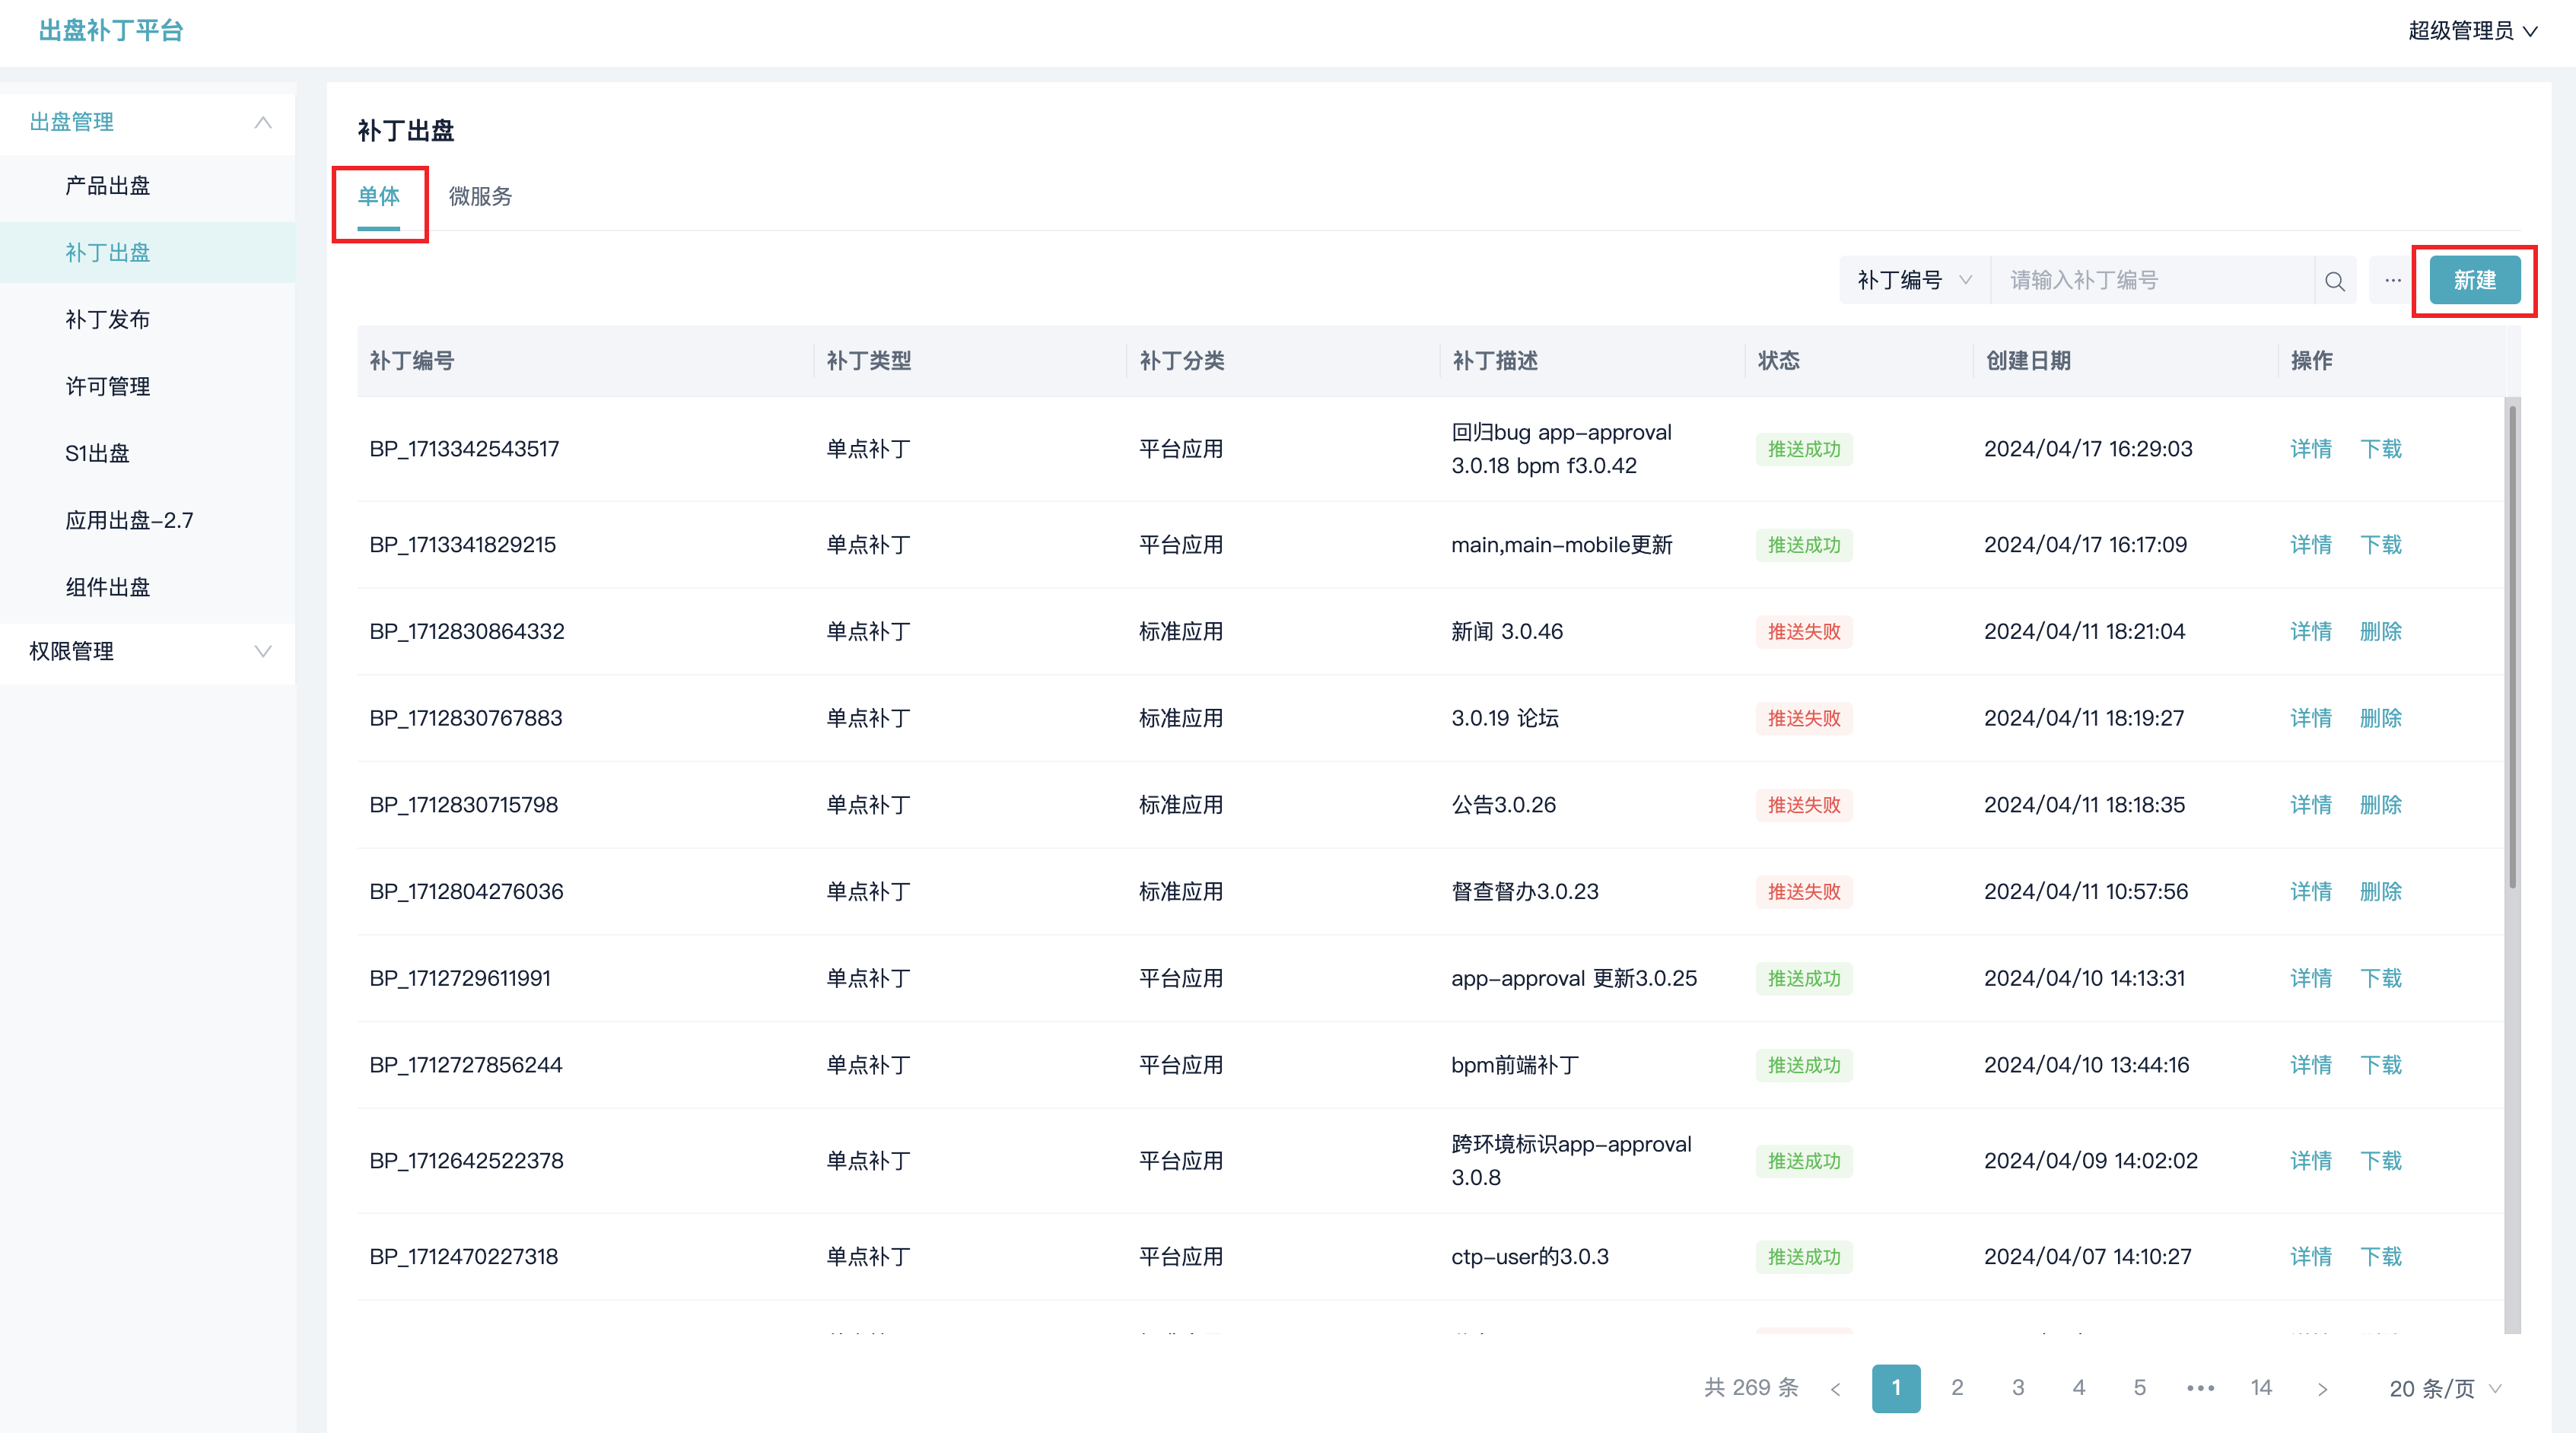Jump ahead with pagination ellipsis
This screenshot has height=1433, width=2576.
[2200, 1388]
